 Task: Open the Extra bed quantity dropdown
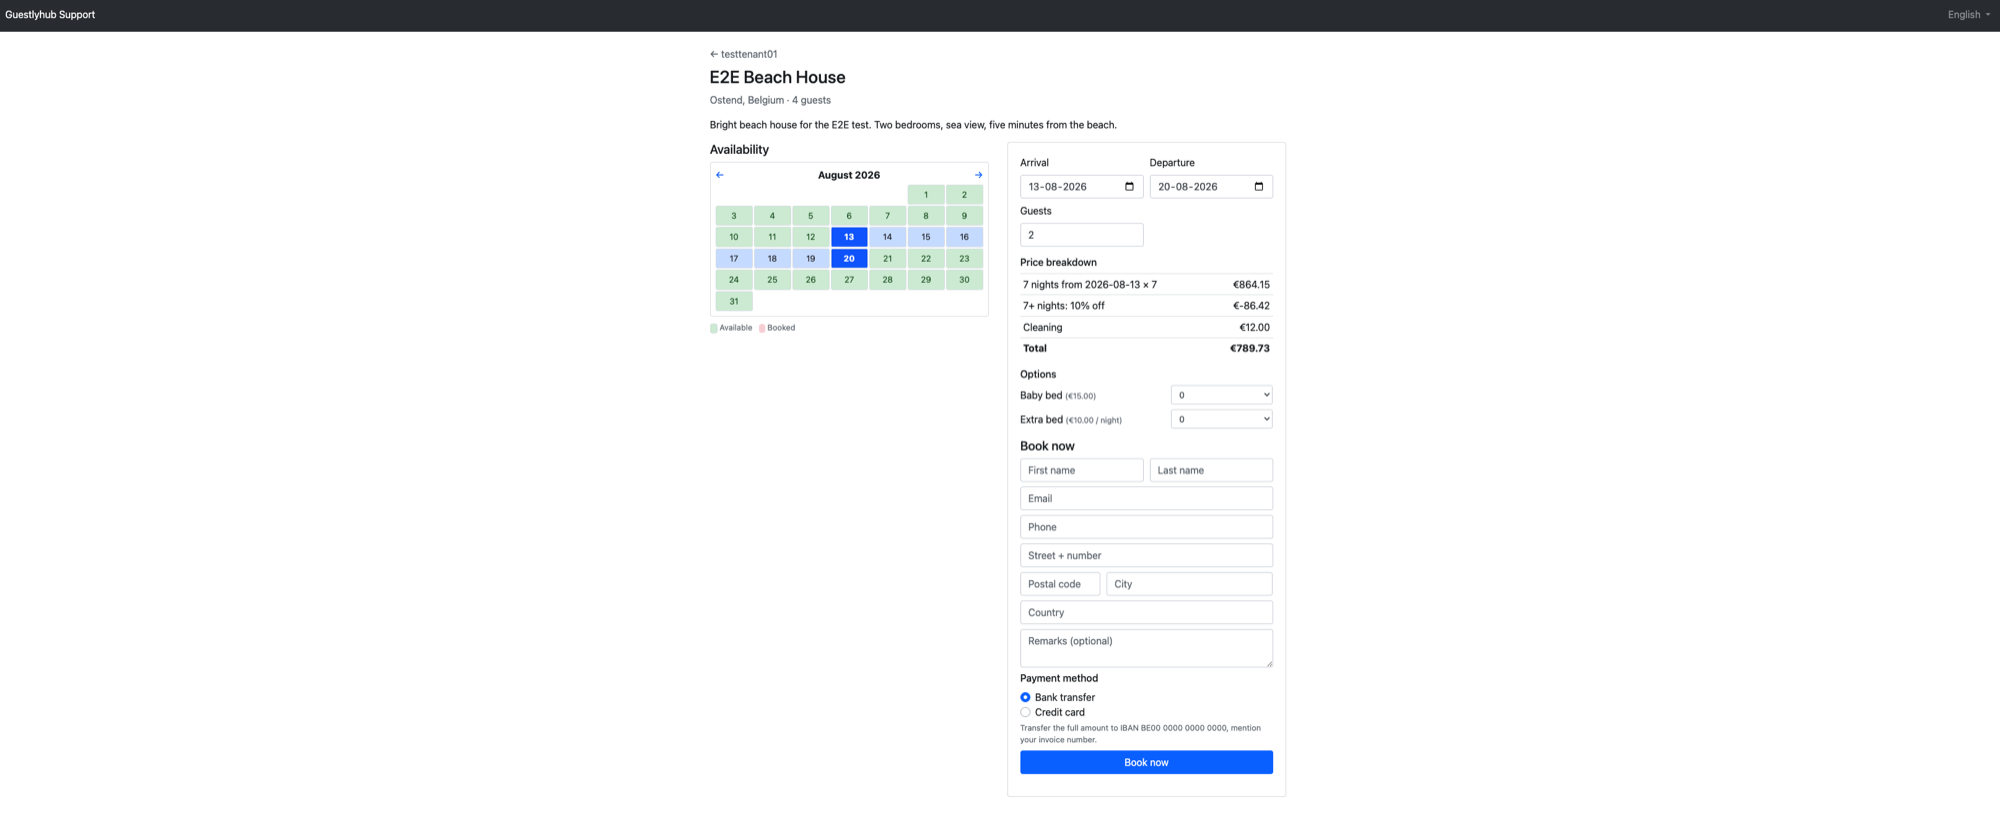click(1221, 419)
